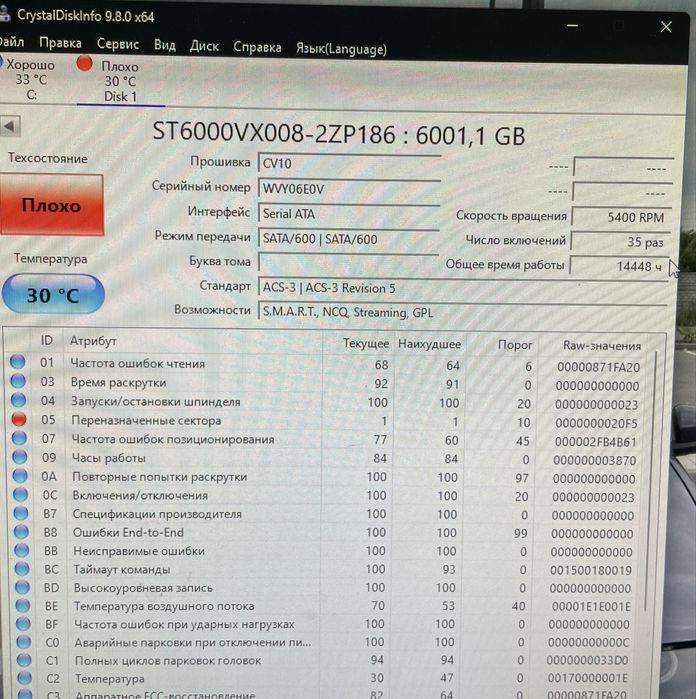The height and width of the screenshot is (699, 696).
Task: Open the Сервис menu
Action: click(x=118, y=44)
